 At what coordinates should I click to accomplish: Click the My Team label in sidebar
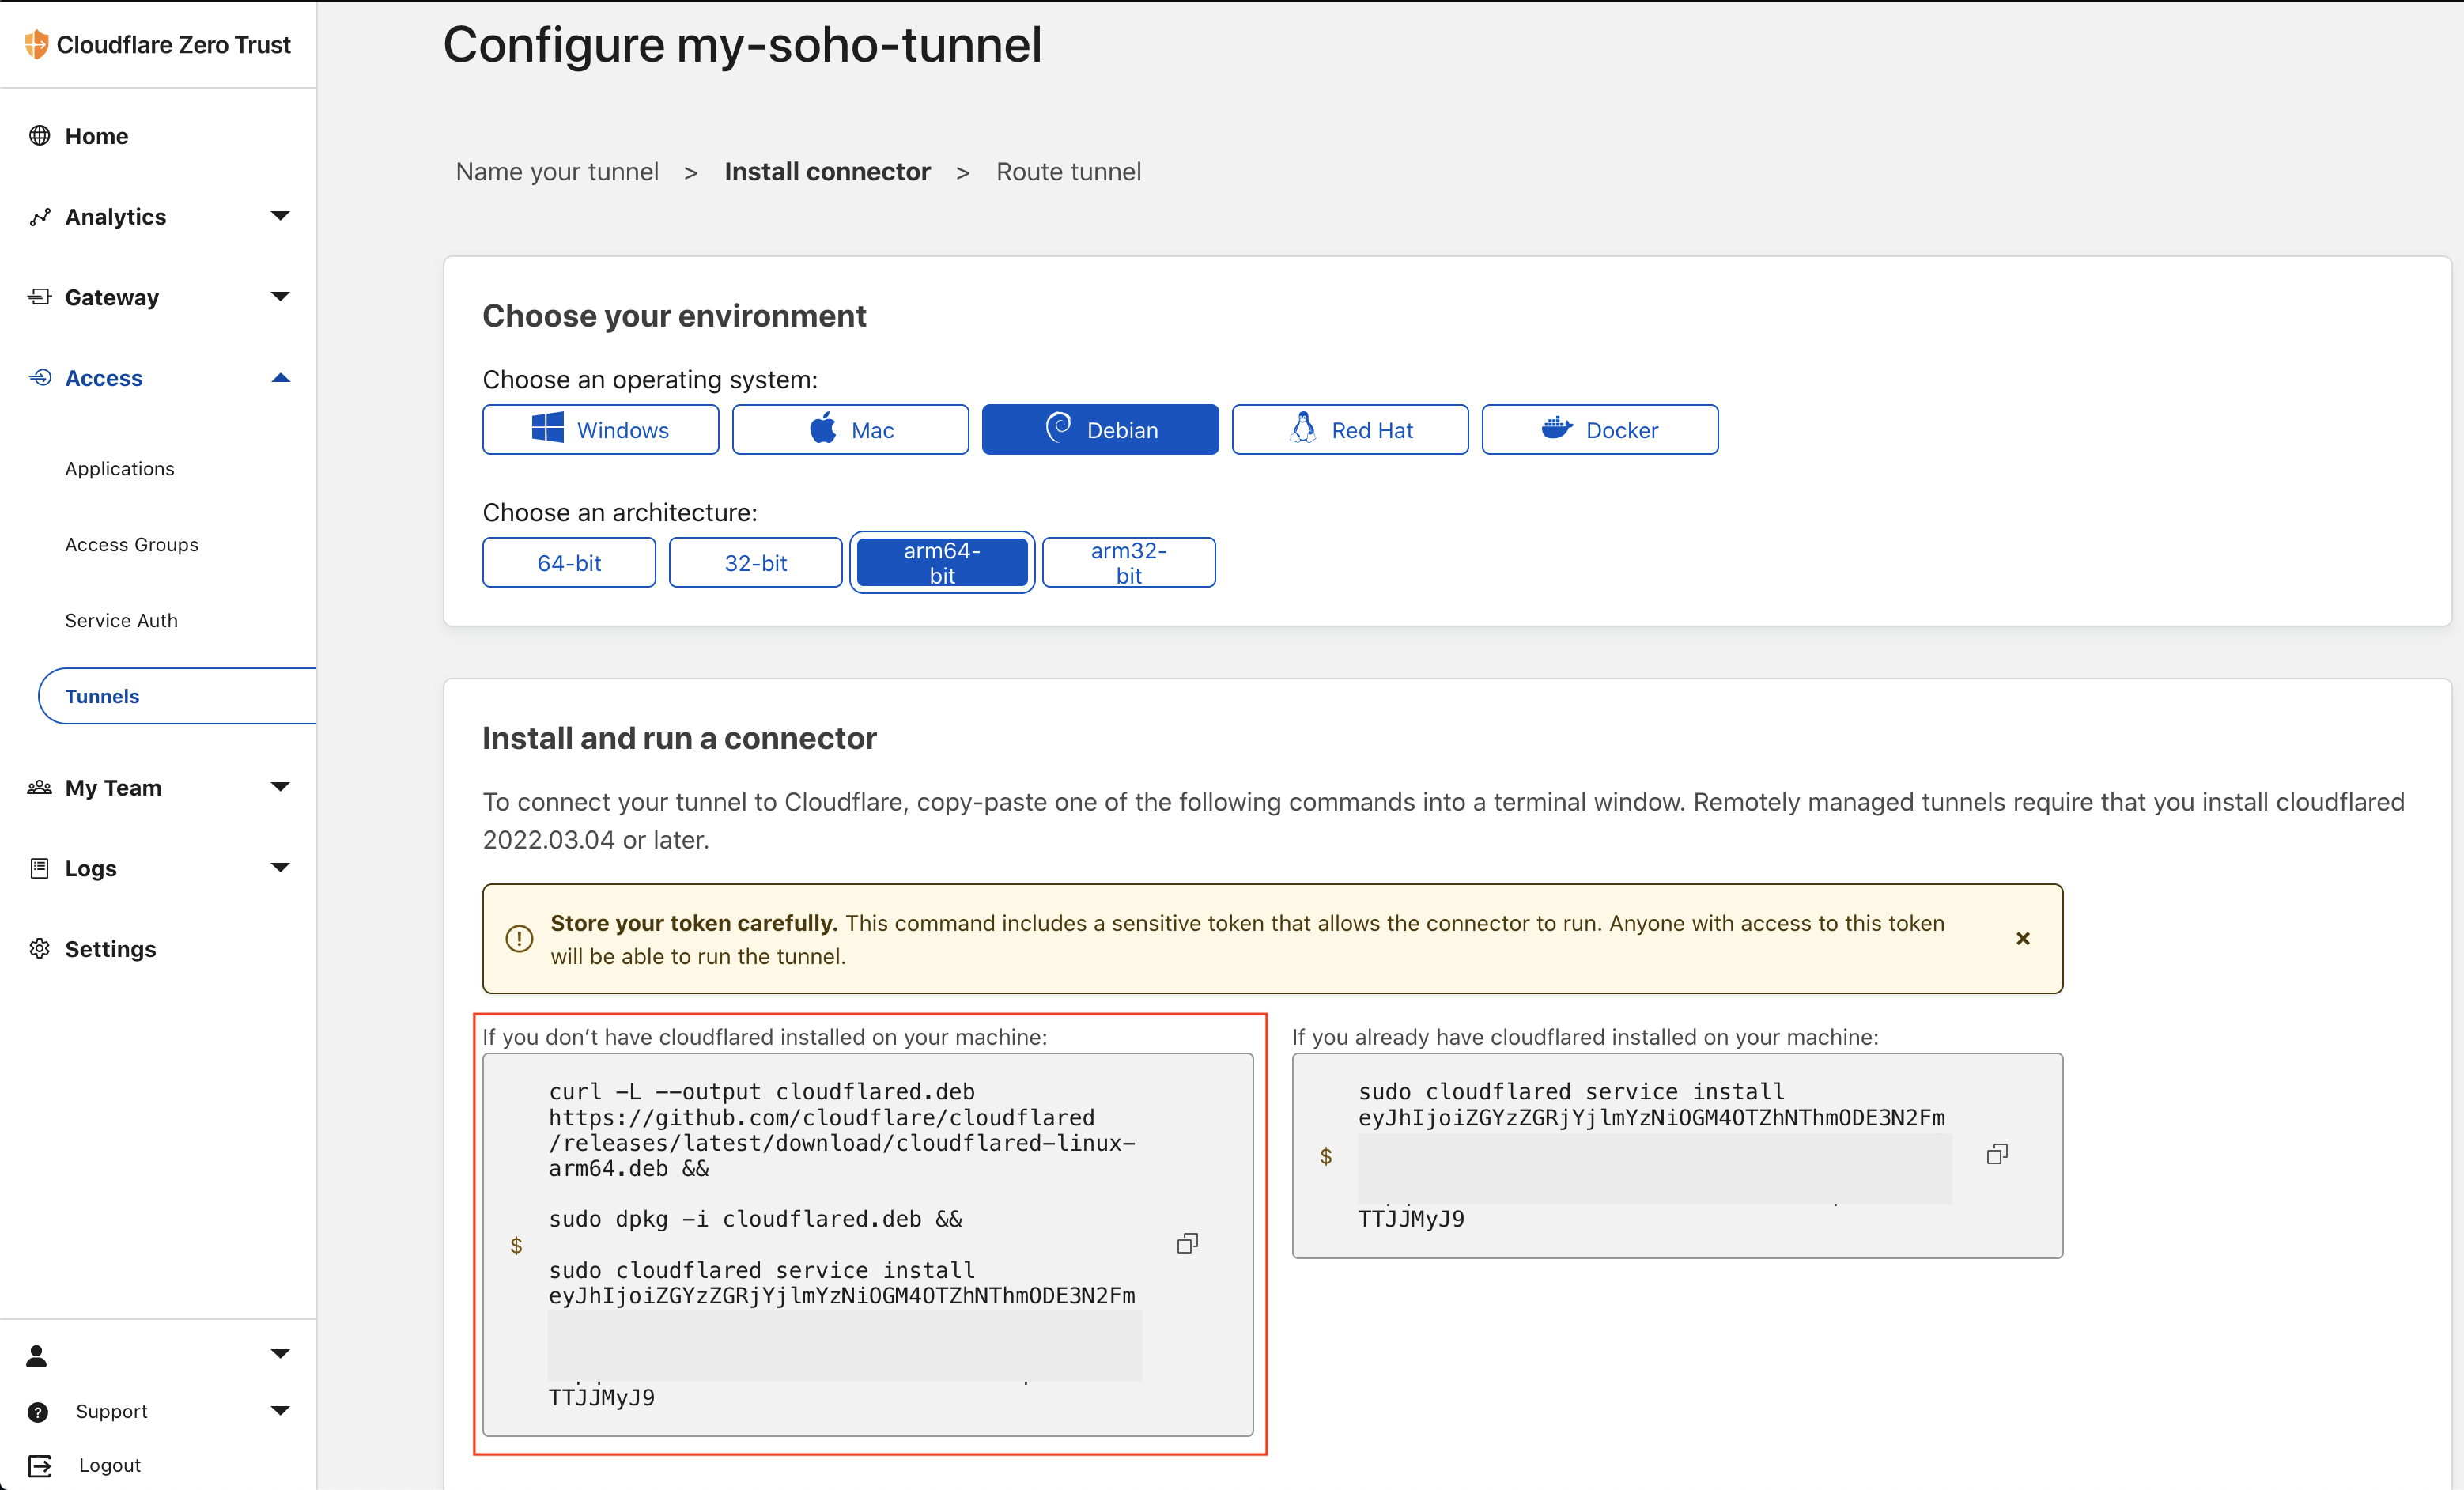(x=113, y=787)
